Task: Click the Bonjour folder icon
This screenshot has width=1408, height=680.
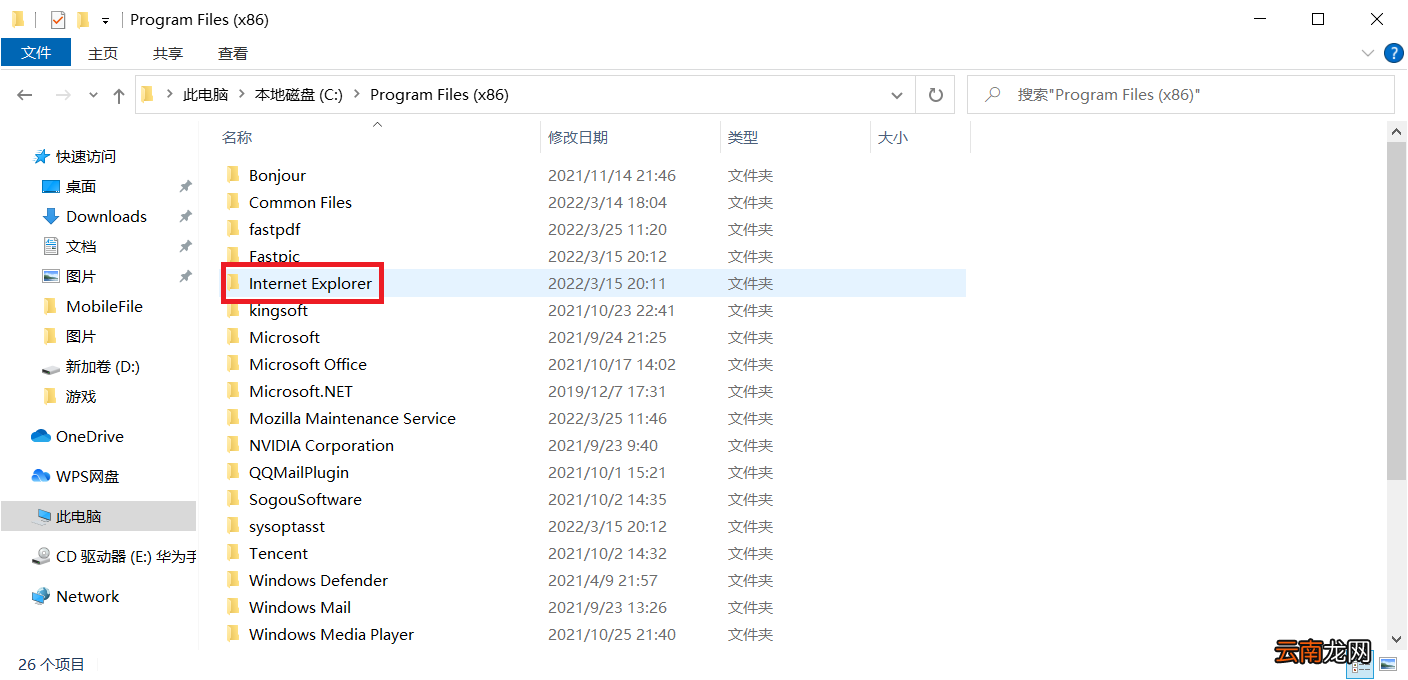Action: 233,175
